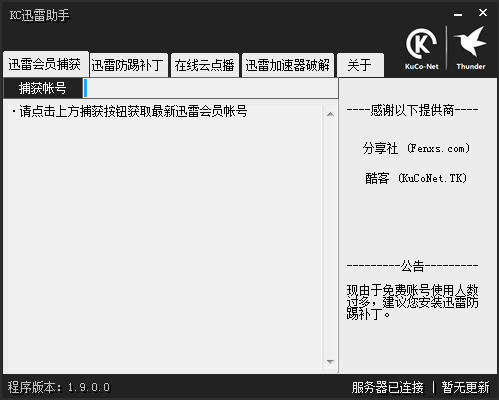Click the announcement text about 迅雷防踢补丁

click(412, 302)
